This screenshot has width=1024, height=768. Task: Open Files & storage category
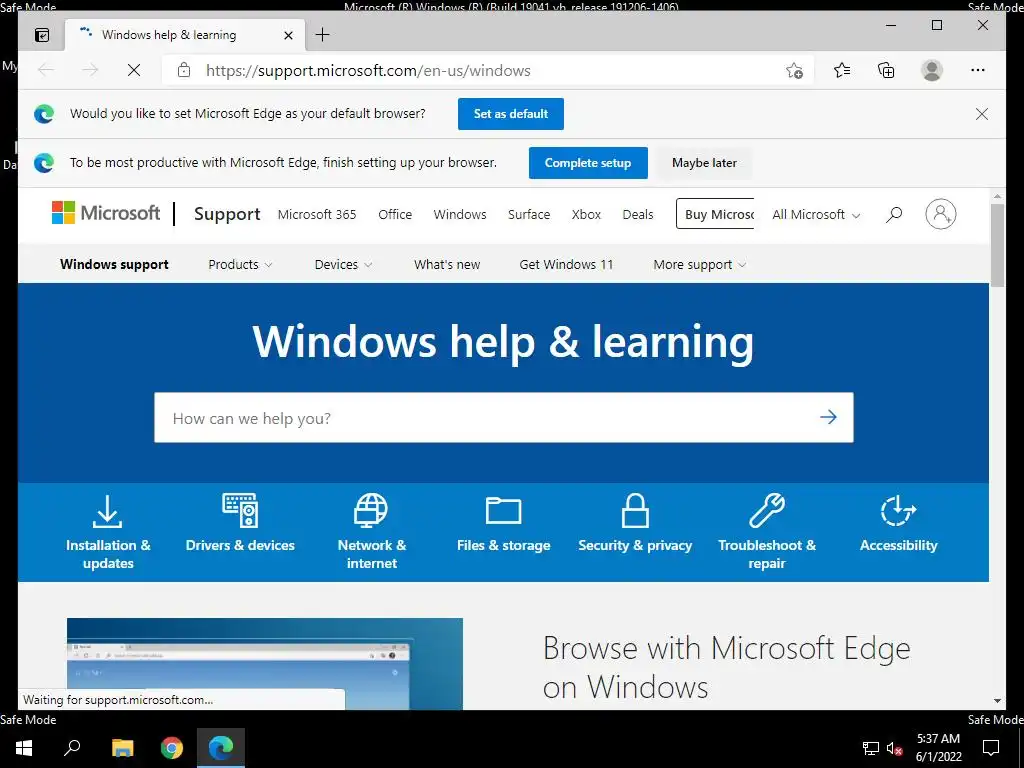pyautogui.click(x=504, y=524)
